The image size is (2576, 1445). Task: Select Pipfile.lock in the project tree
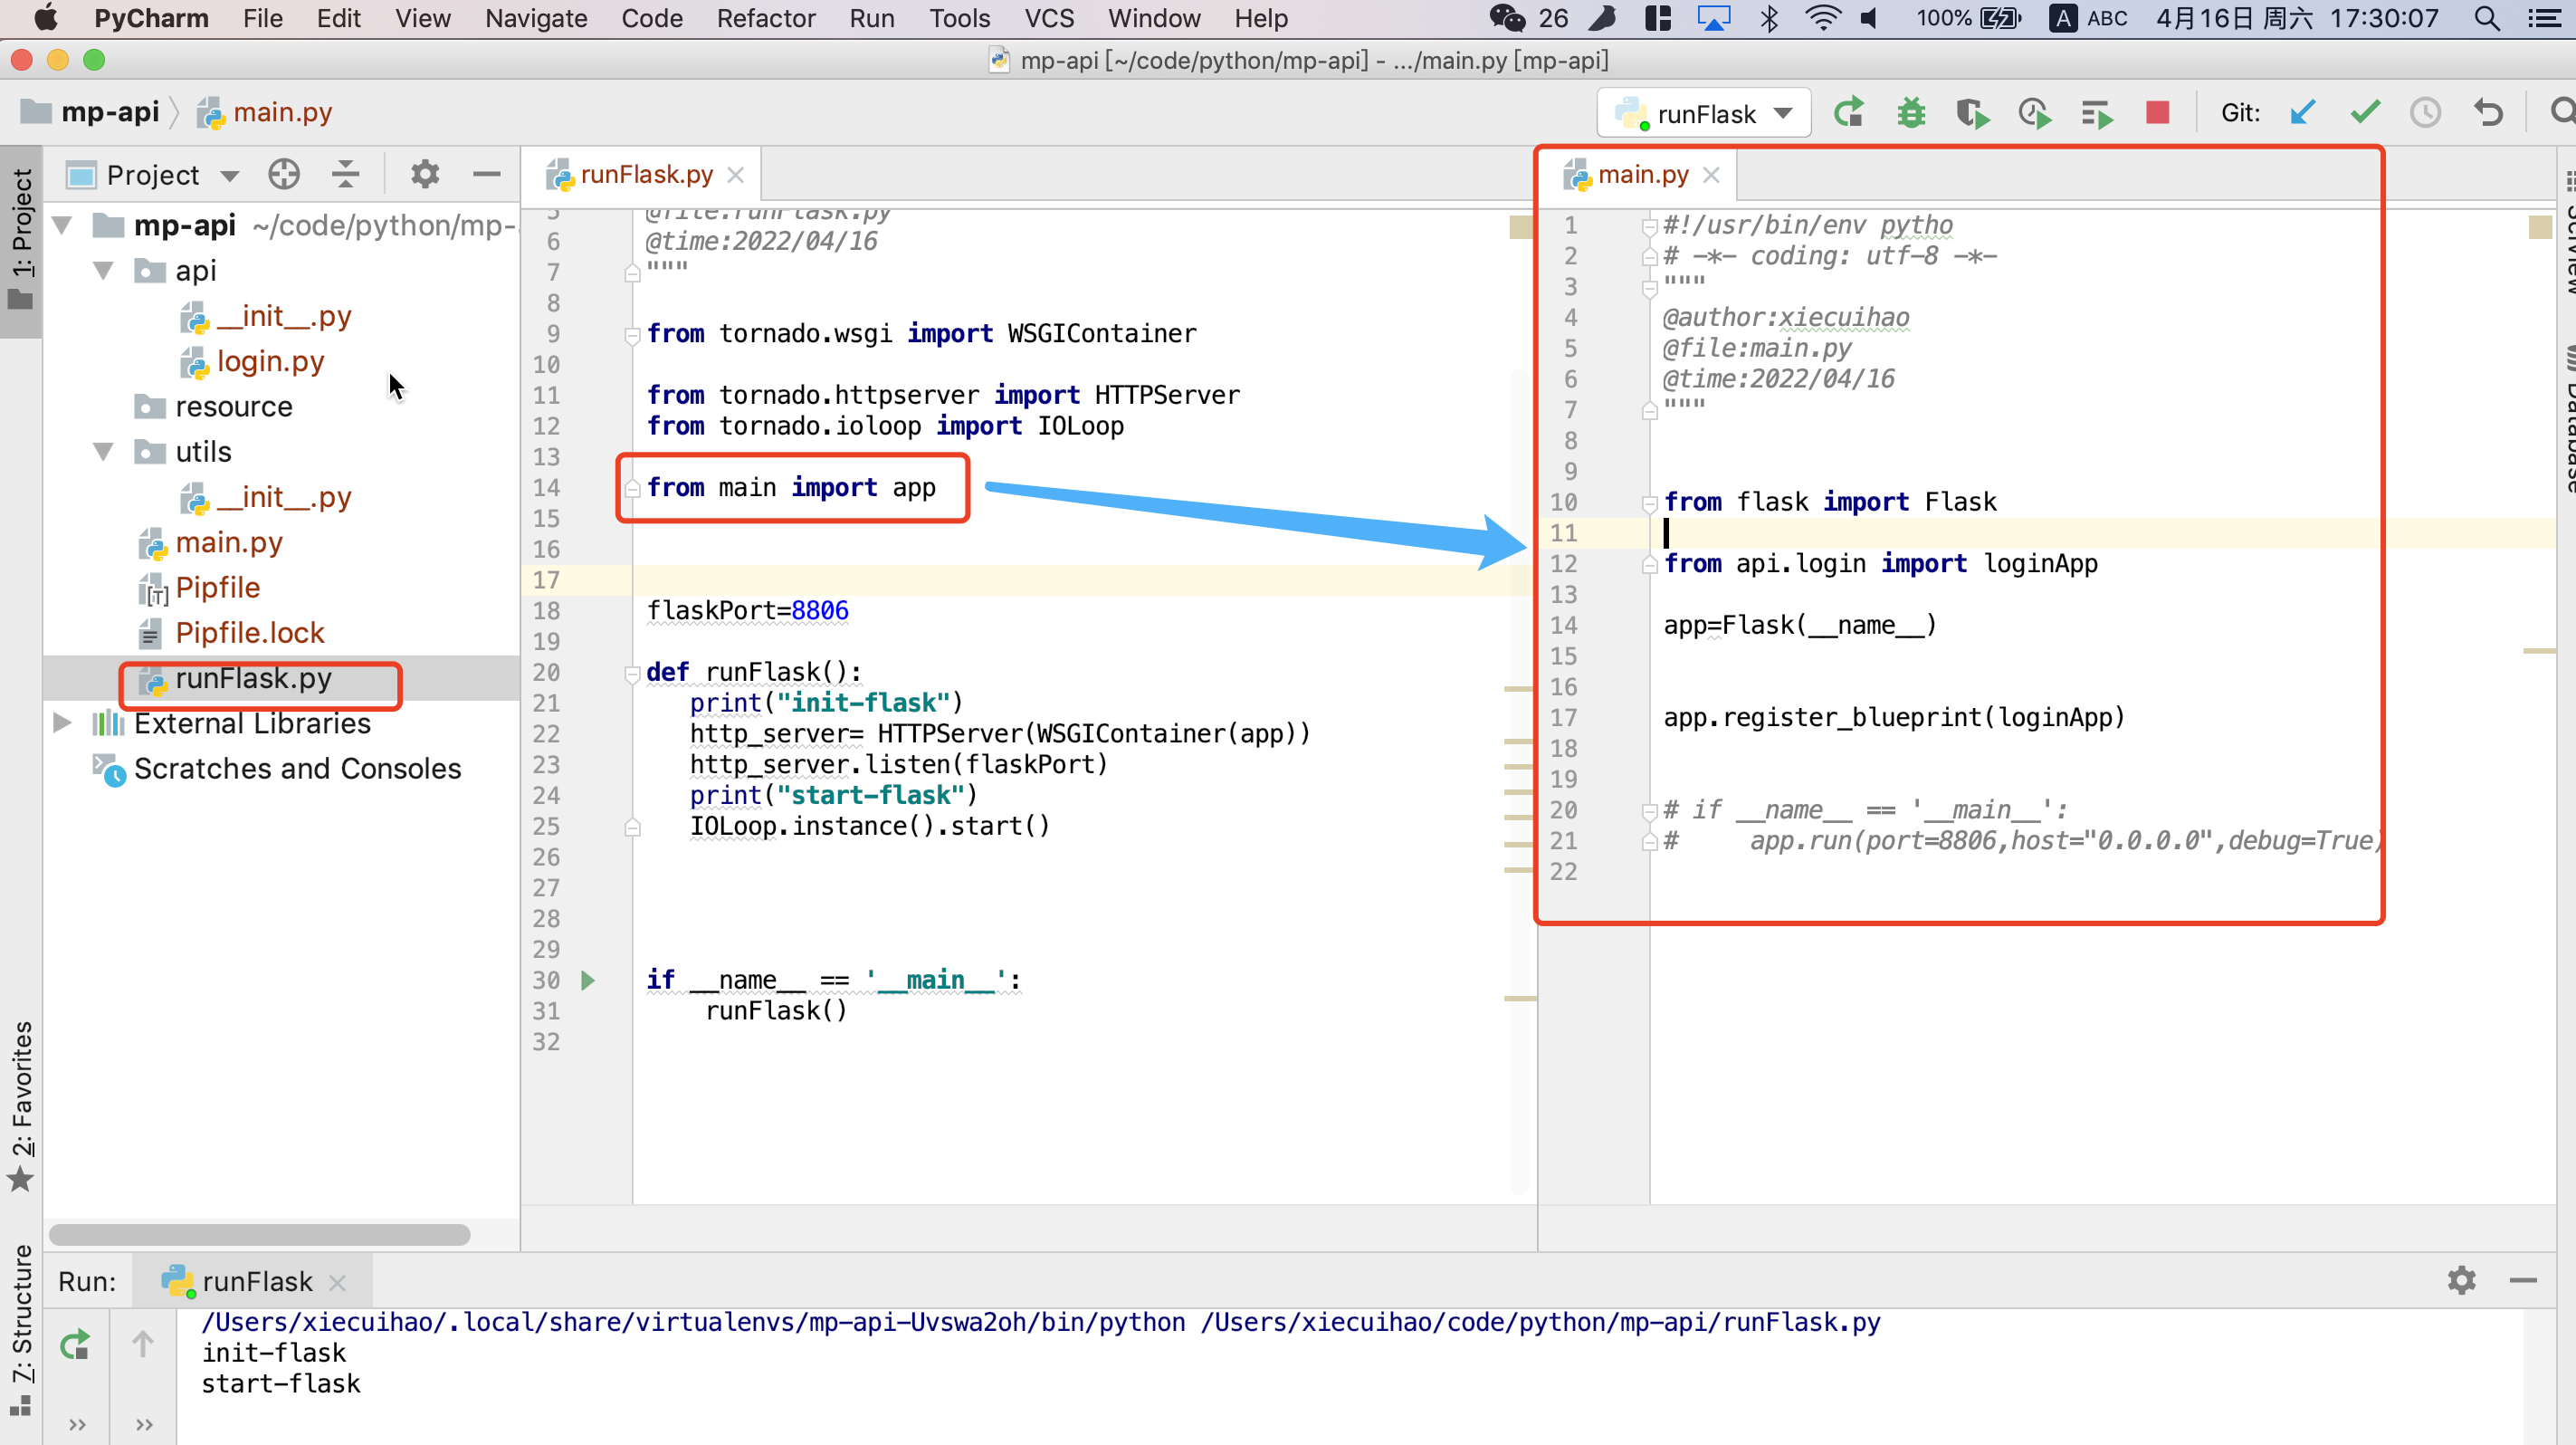[x=250, y=633]
